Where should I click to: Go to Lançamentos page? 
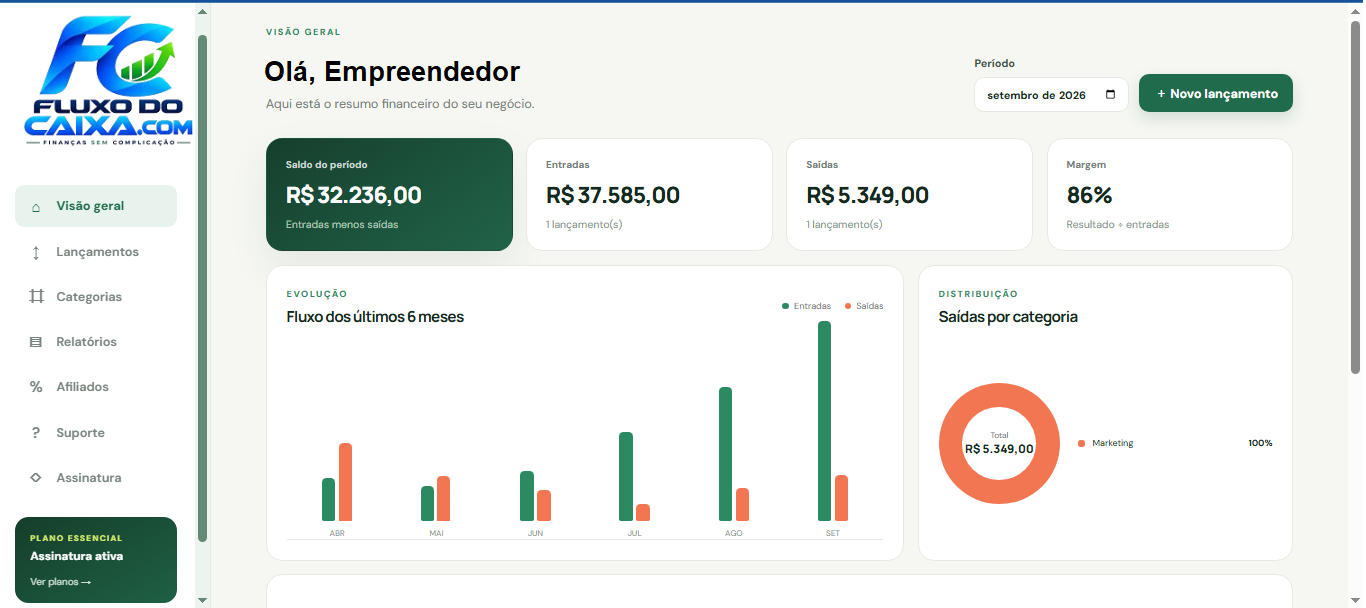tap(96, 252)
